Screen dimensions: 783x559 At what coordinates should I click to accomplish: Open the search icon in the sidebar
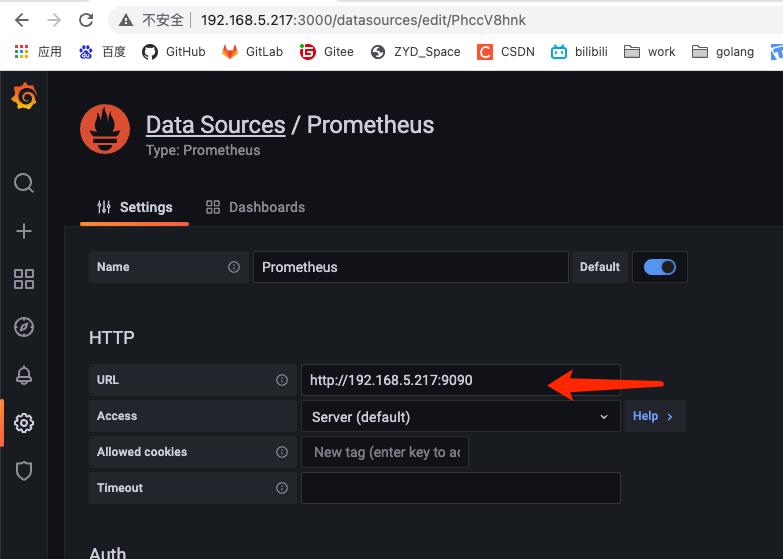[24, 183]
